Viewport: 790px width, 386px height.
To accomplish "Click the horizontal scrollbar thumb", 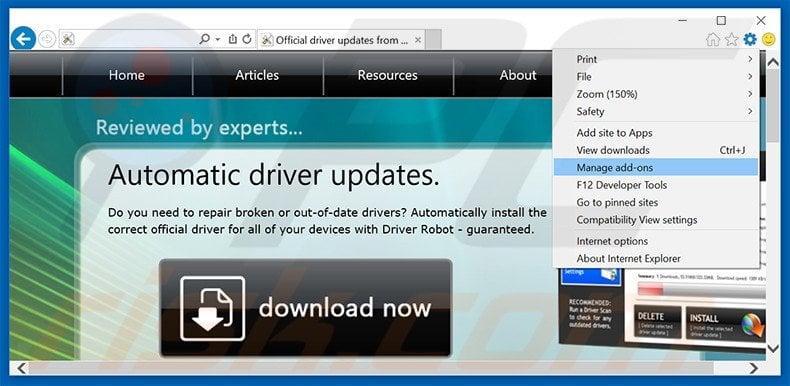I will [x=370, y=368].
